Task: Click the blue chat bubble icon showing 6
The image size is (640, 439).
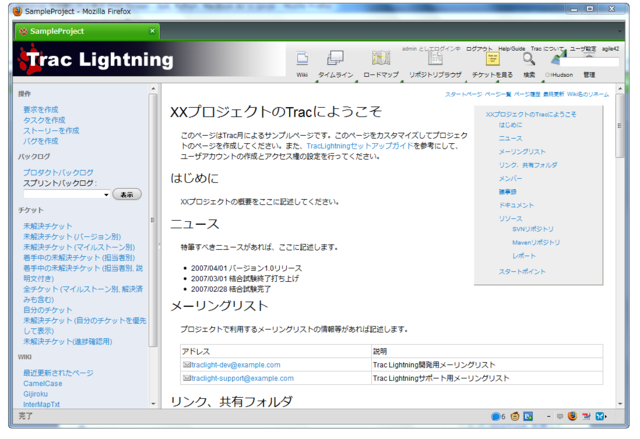Action: [495, 416]
